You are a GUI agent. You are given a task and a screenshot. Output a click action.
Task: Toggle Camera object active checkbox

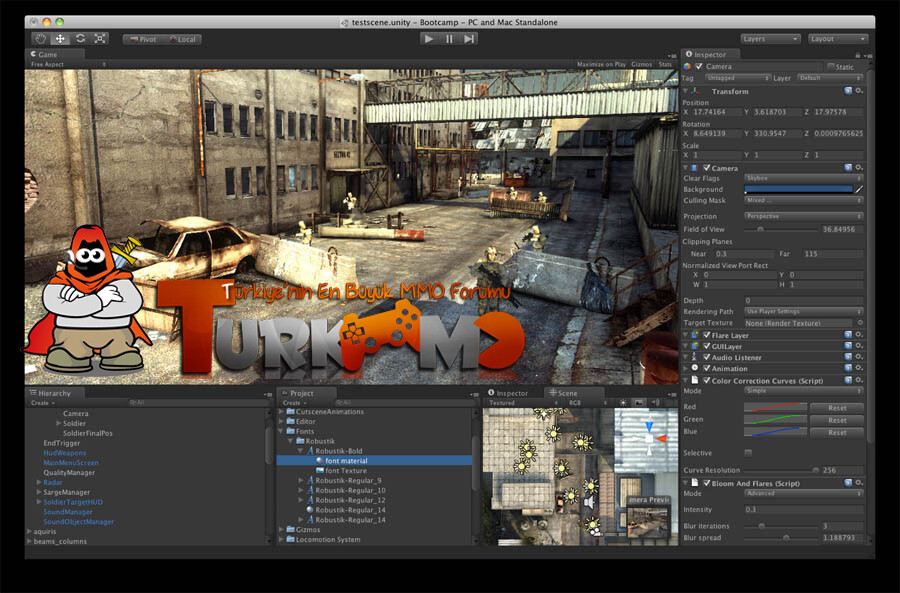(699, 67)
